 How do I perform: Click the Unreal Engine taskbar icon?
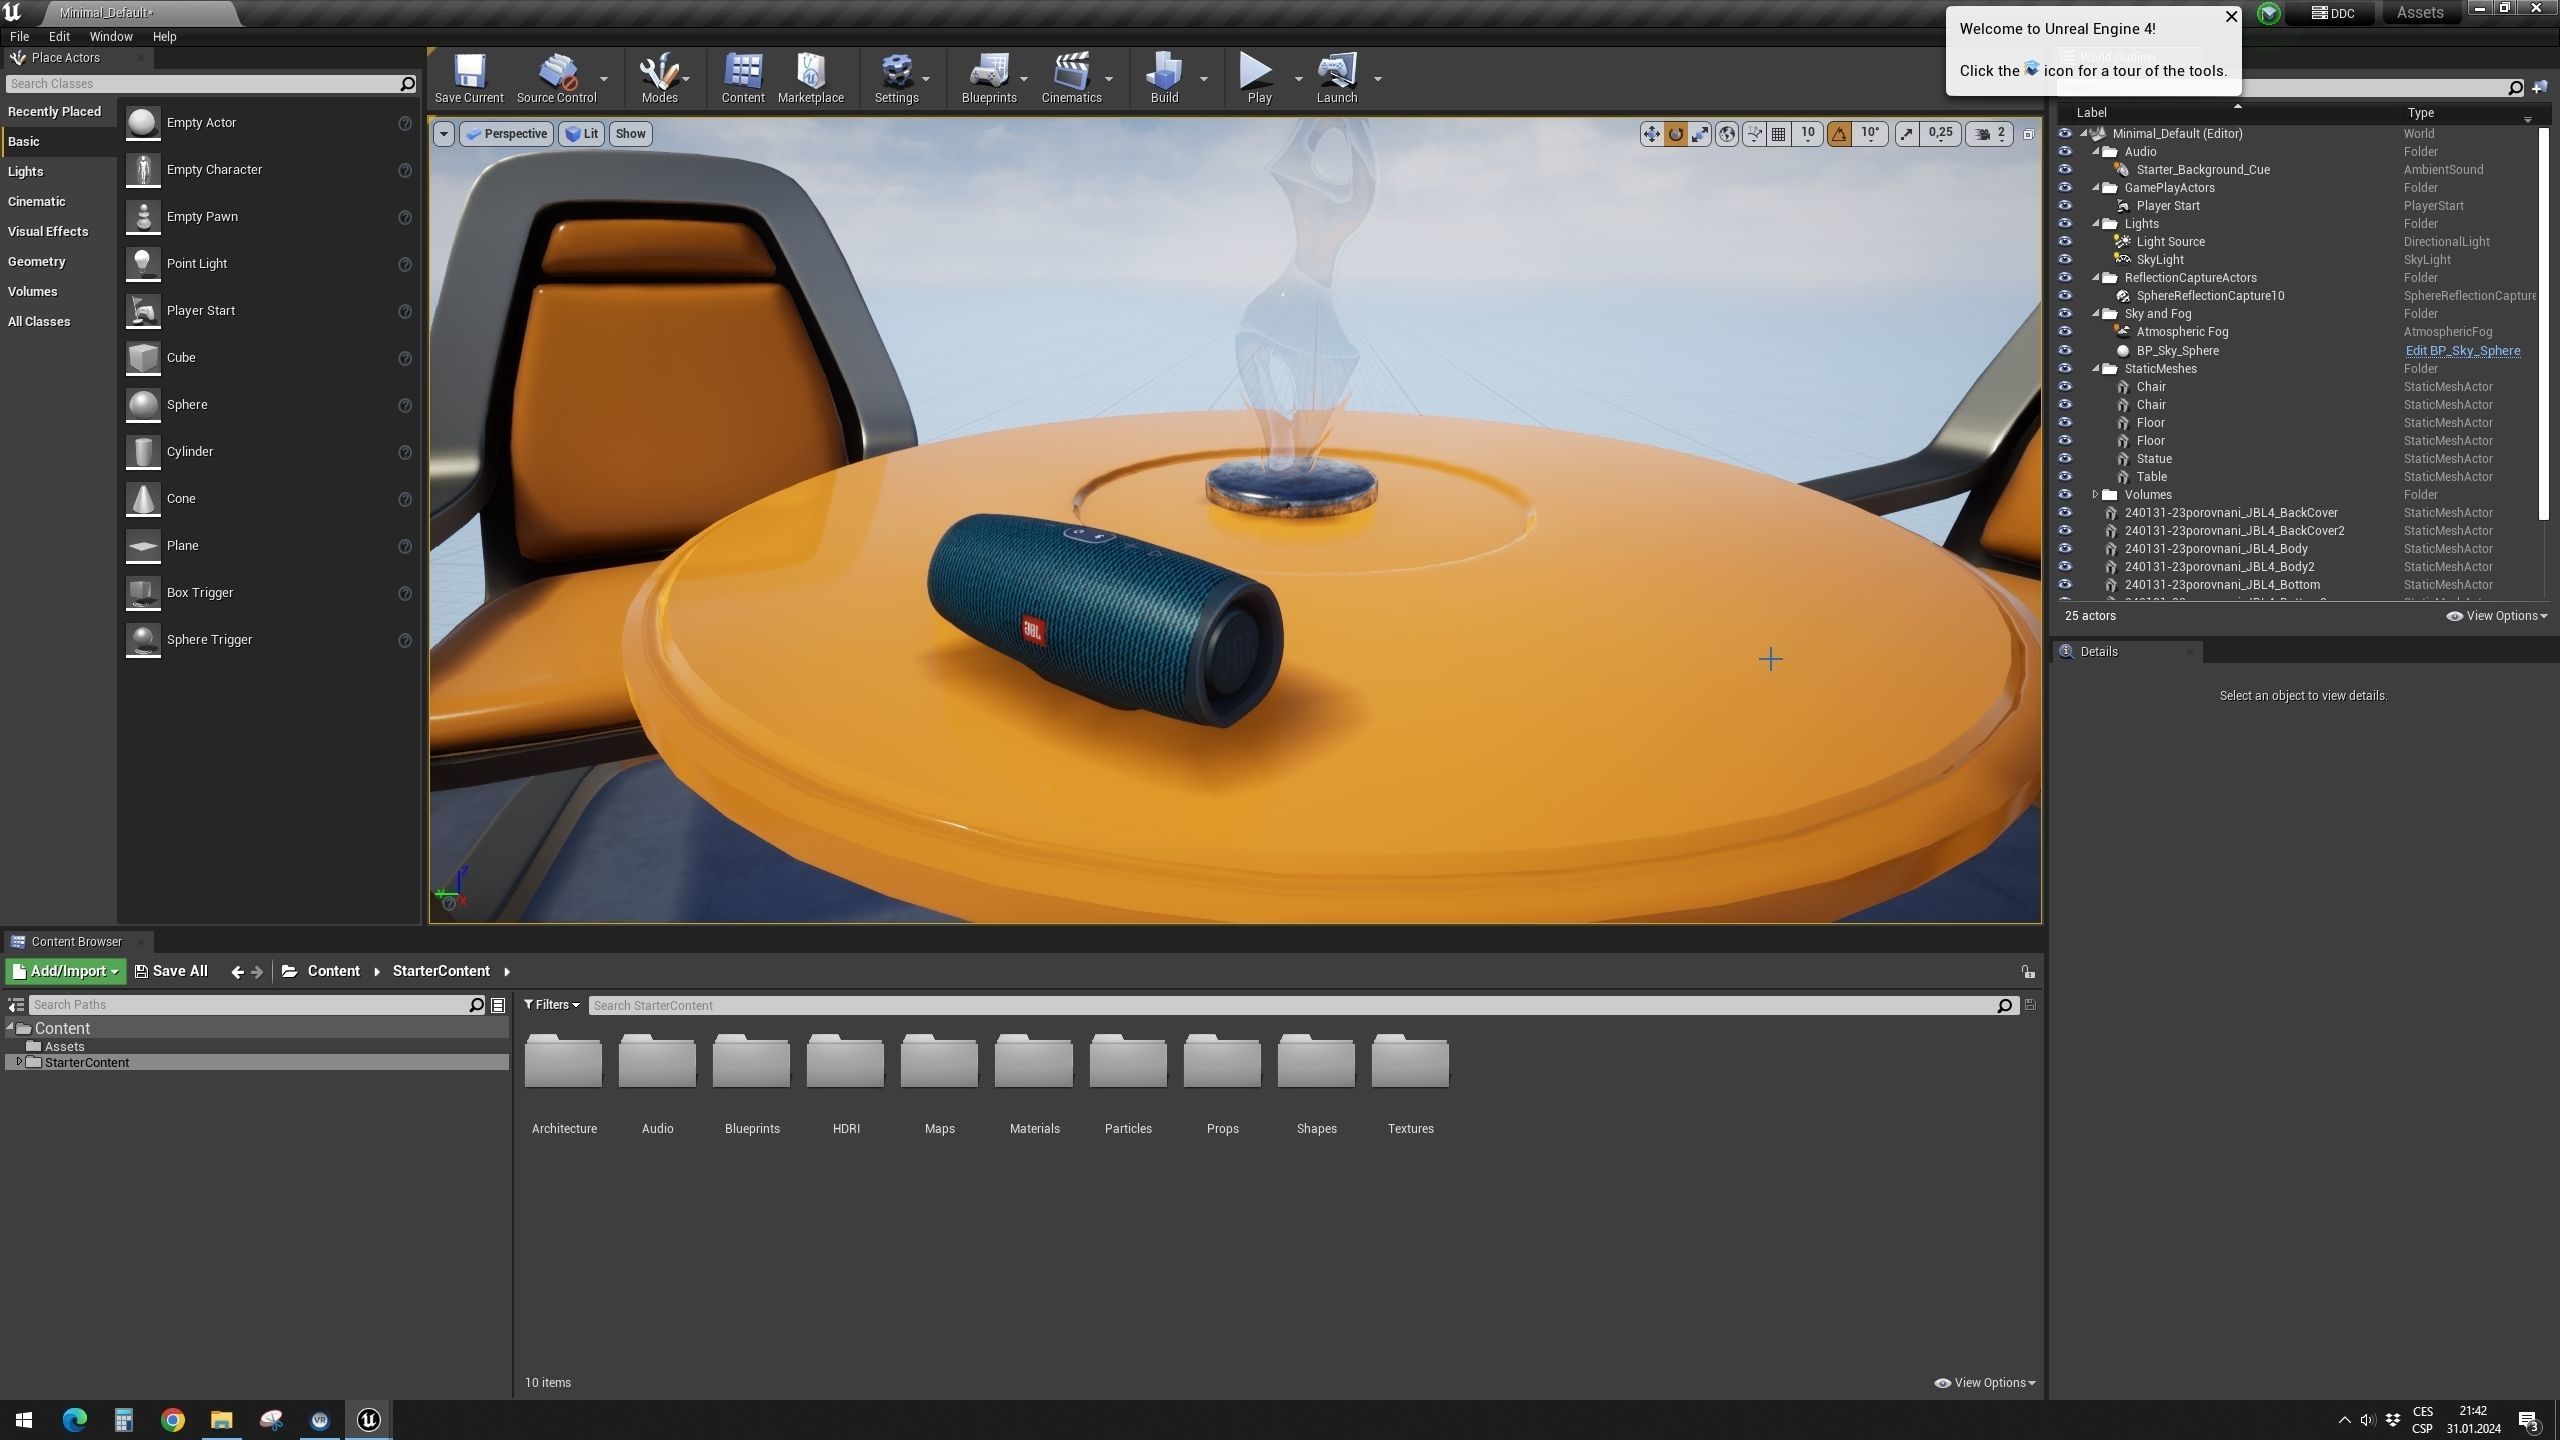(x=369, y=1420)
